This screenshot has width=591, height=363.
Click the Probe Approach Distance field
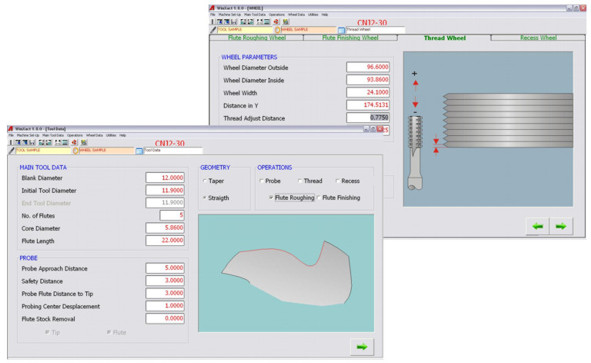tap(165, 268)
